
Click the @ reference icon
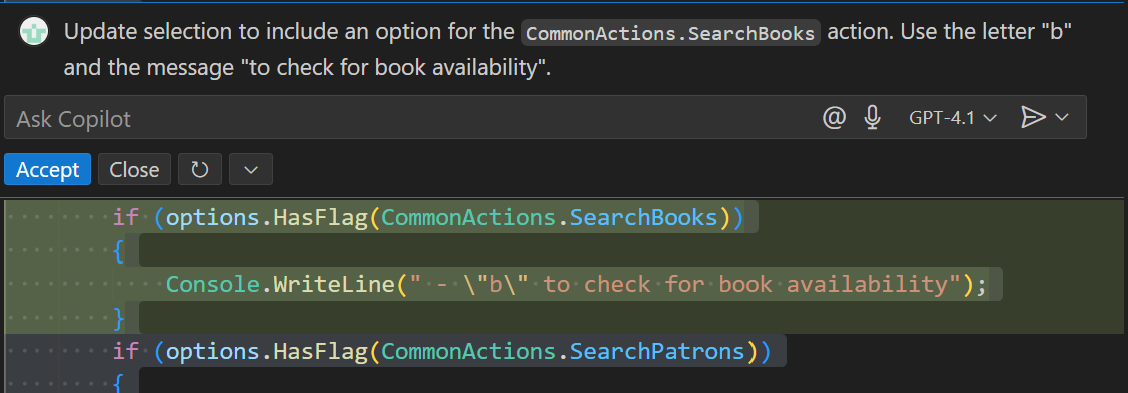pyautogui.click(x=833, y=117)
